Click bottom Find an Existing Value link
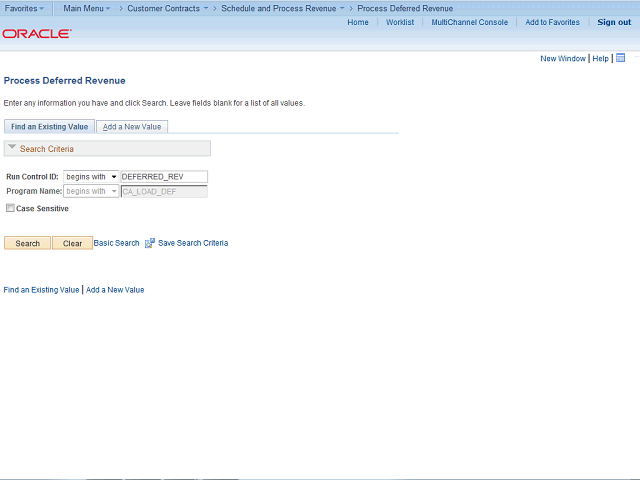This screenshot has height=480, width=640. point(41,290)
